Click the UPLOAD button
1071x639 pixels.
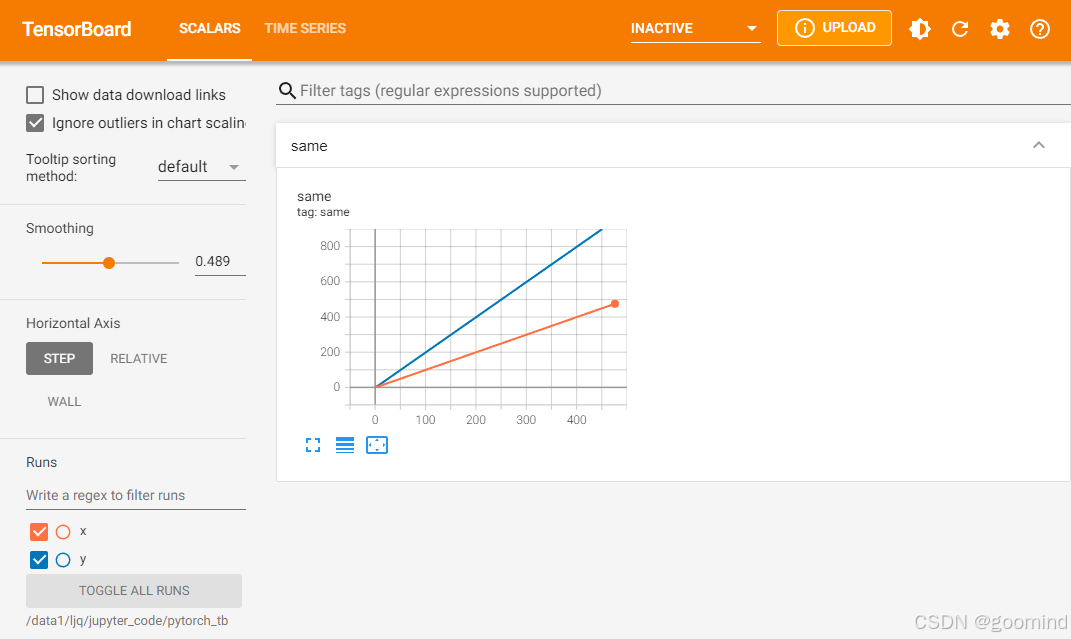(x=834, y=28)
